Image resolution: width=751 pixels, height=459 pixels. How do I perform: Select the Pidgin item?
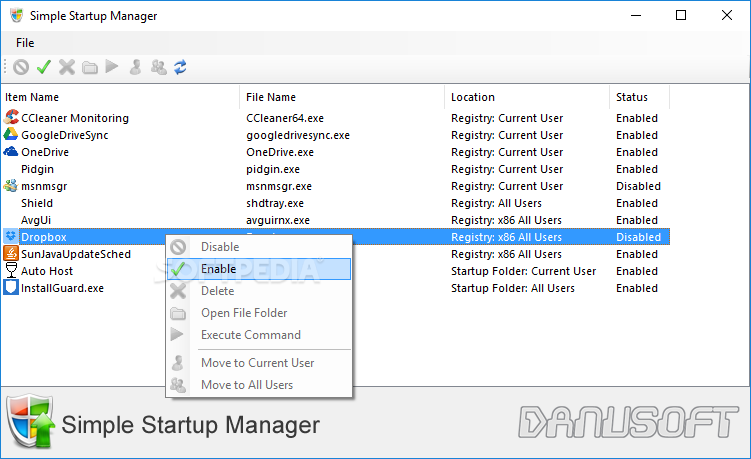tap(37, 169)
